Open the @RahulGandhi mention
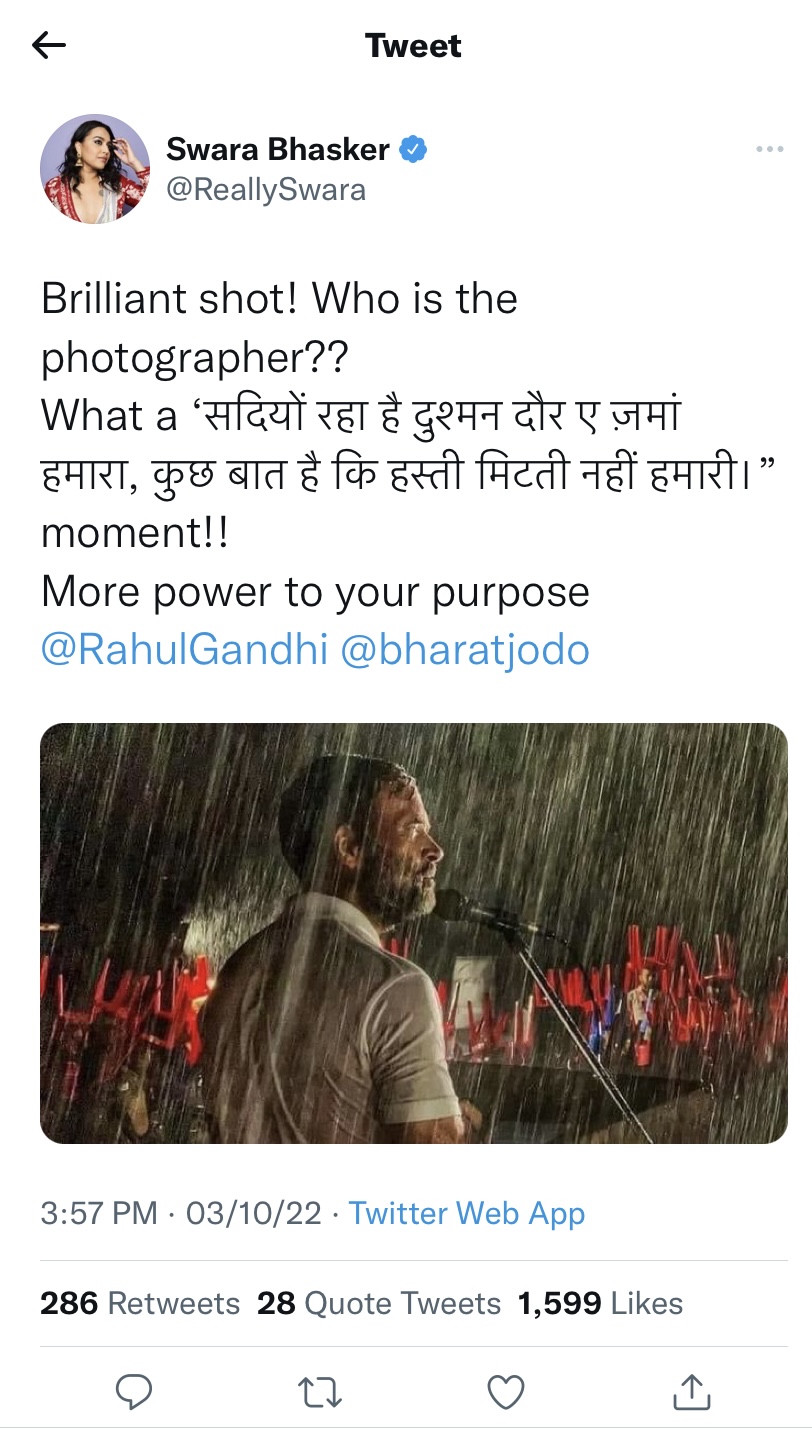Screen dimensions: 812x1430 tap(184, 650)
